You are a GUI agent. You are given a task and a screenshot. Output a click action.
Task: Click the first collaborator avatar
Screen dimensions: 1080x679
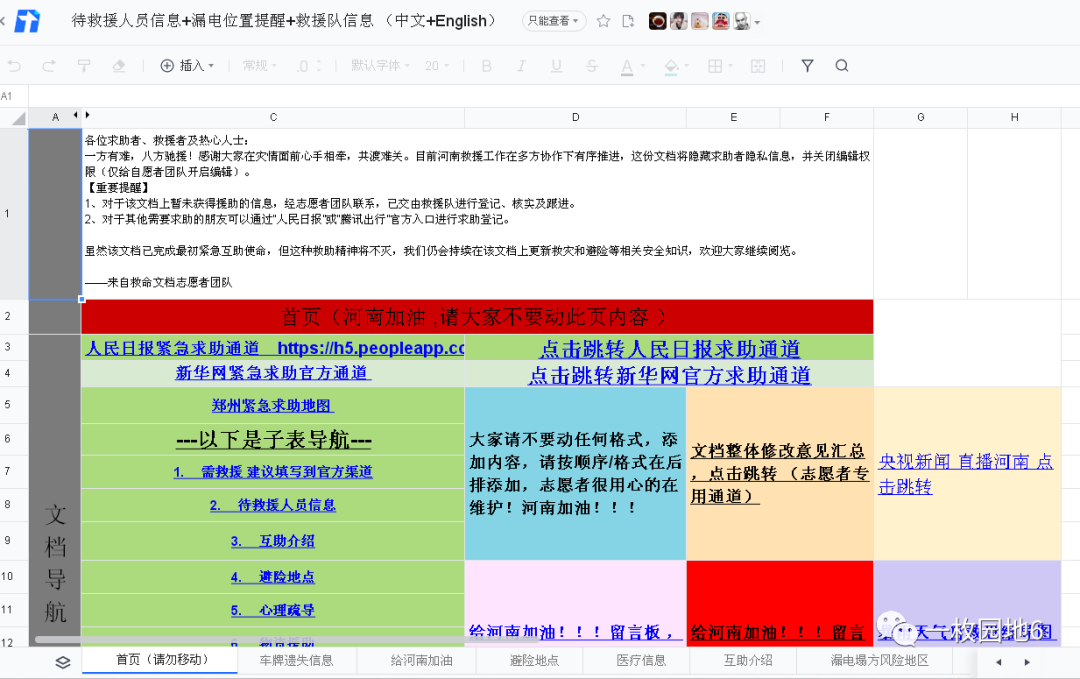pyautogui.click(x=657, y=21)
